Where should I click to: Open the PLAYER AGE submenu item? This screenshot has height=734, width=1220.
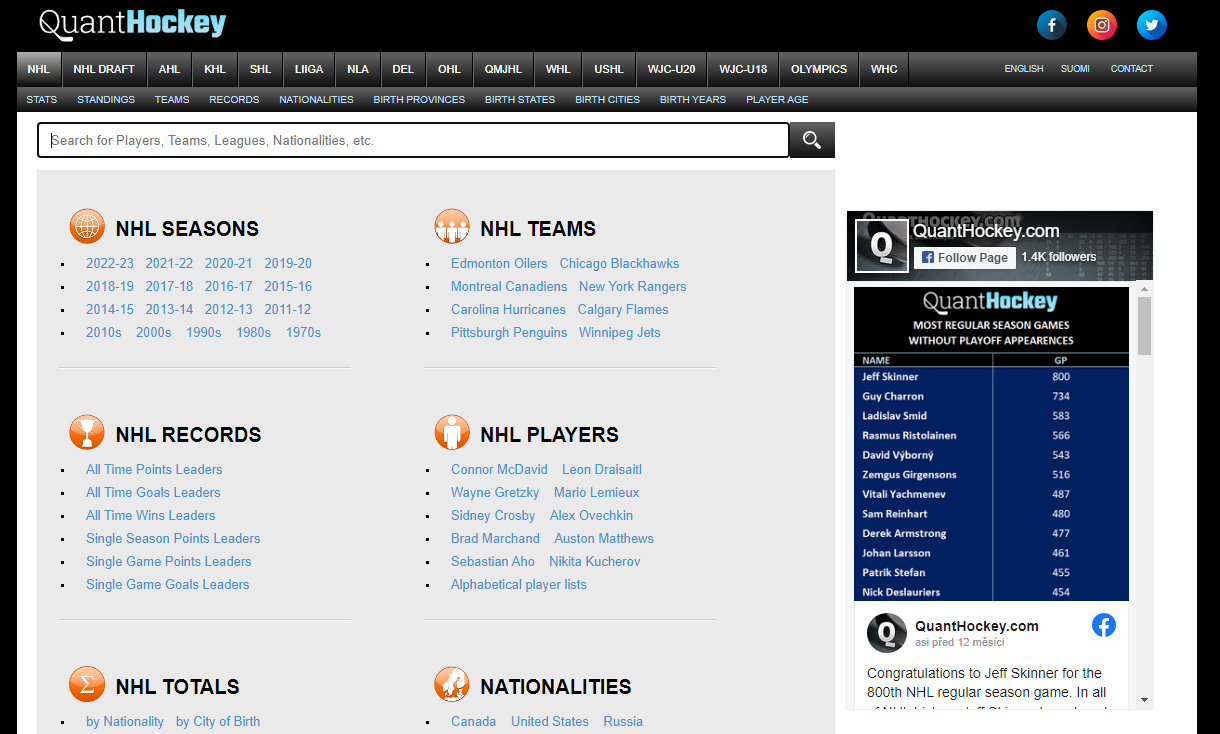point(777,100)
